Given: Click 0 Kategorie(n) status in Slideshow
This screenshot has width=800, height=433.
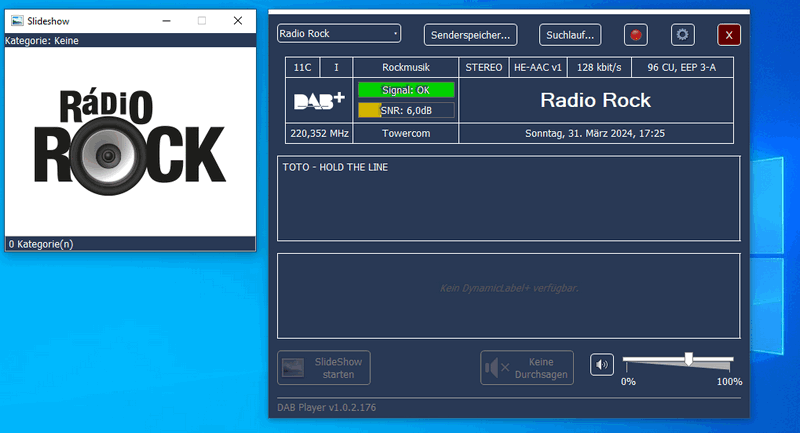Looking at the screenshot, I should click(x=41, y=244).
